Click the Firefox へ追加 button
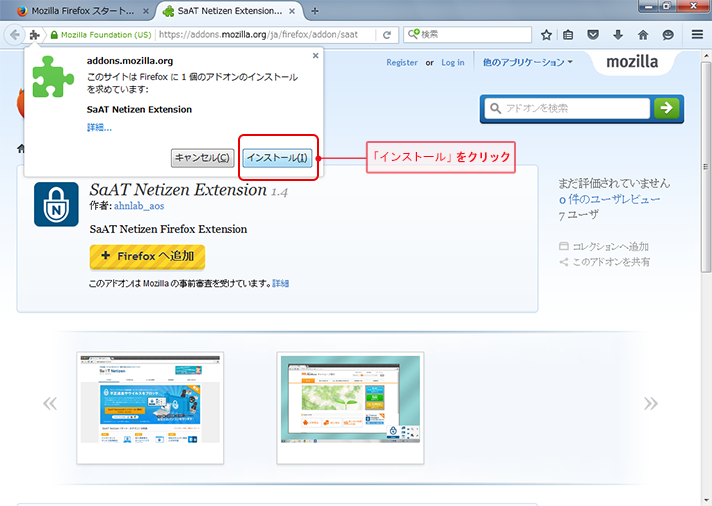The width and height of the screenshot is (712, 506). coord(147,256)
